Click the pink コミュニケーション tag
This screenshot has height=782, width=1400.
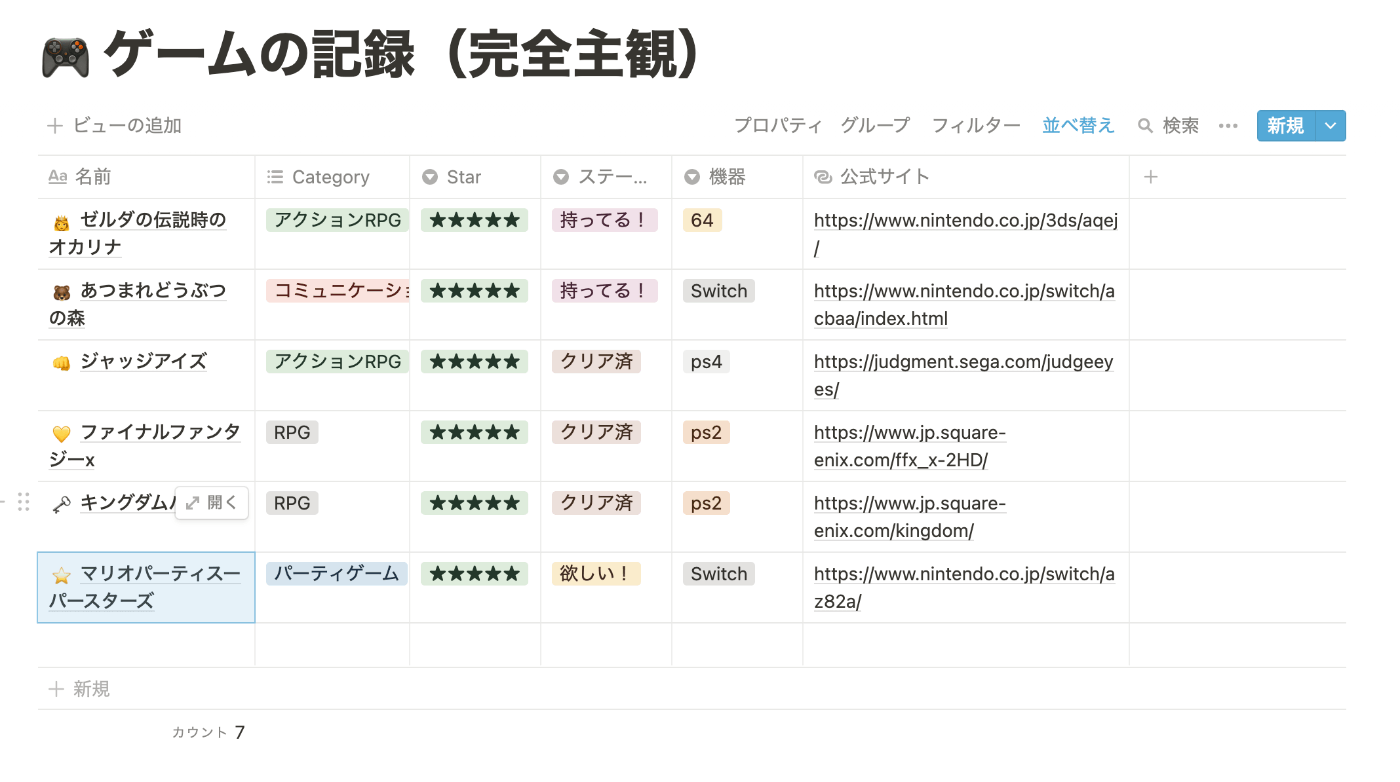click(338, 291)
